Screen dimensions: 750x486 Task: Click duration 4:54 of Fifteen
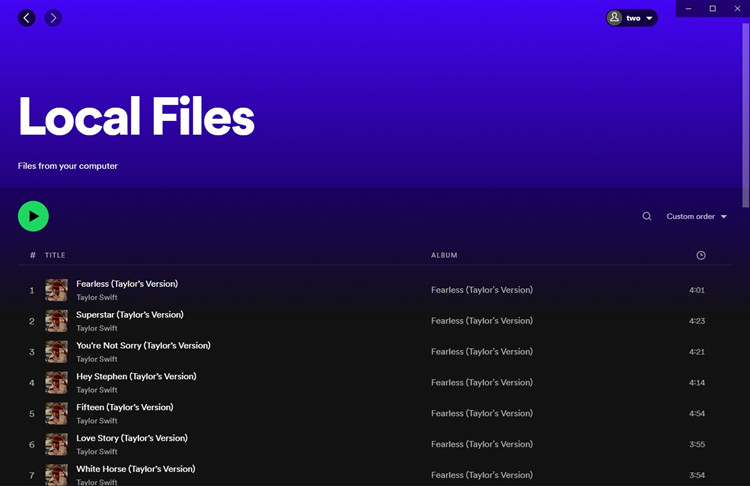(x=697, y=413)
